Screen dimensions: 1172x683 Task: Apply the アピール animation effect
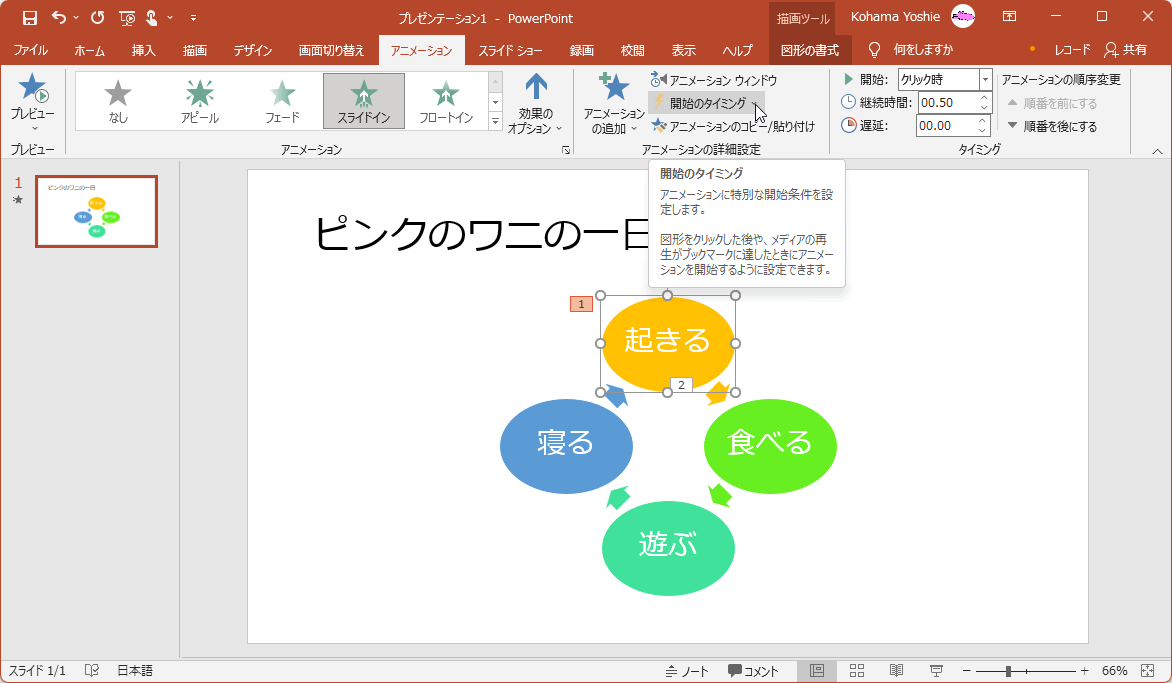pos(199,100)
